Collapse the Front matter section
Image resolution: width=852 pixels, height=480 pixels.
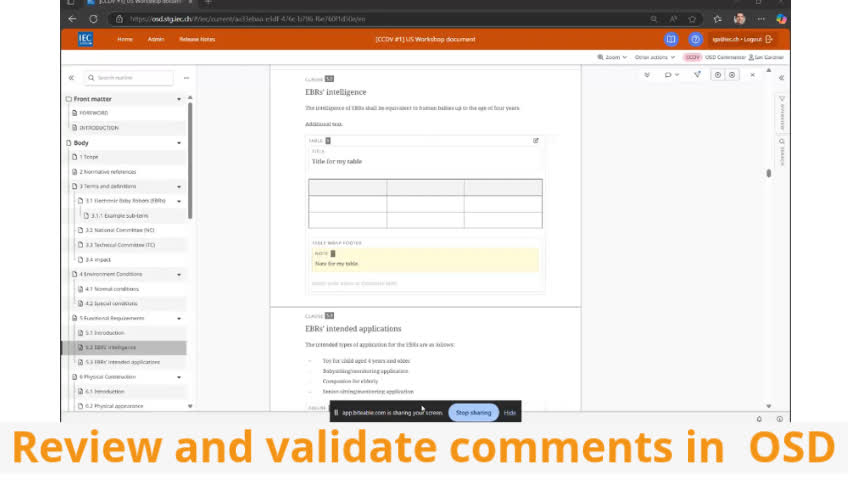(x=179, y=99)
